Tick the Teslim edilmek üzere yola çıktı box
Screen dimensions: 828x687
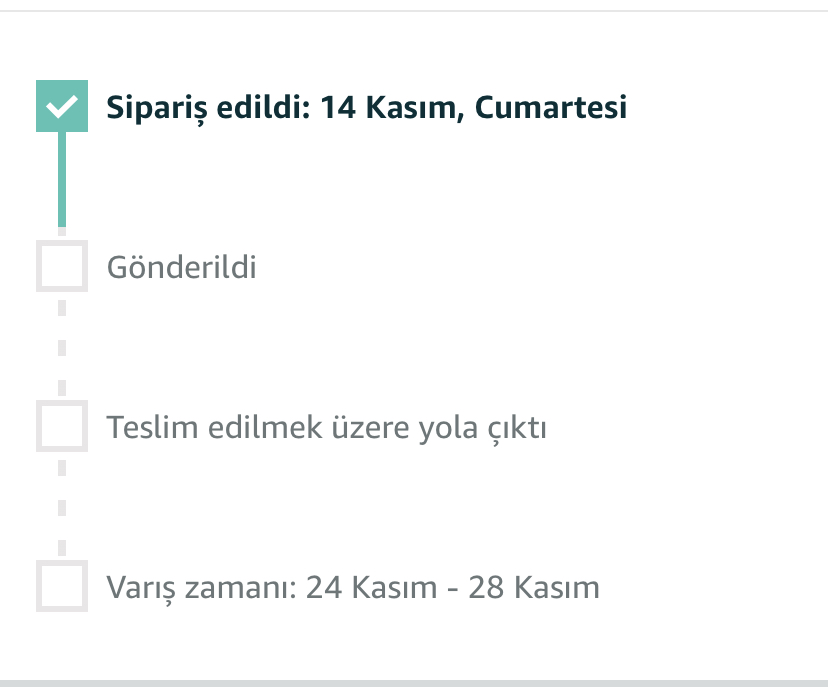(62, 426)
